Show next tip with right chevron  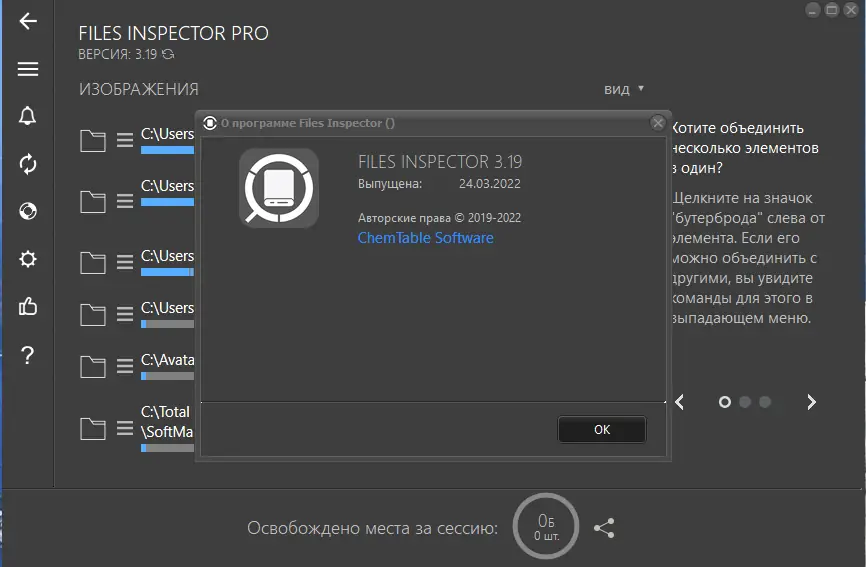coord(811,402)
